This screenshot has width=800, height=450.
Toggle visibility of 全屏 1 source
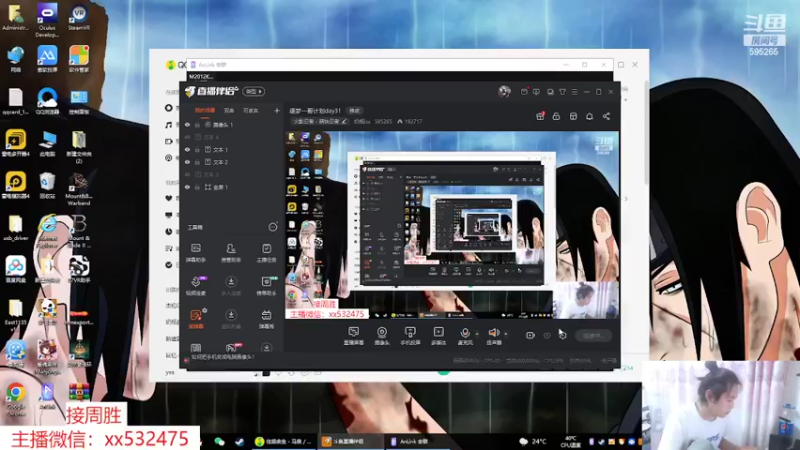point(187,187)
